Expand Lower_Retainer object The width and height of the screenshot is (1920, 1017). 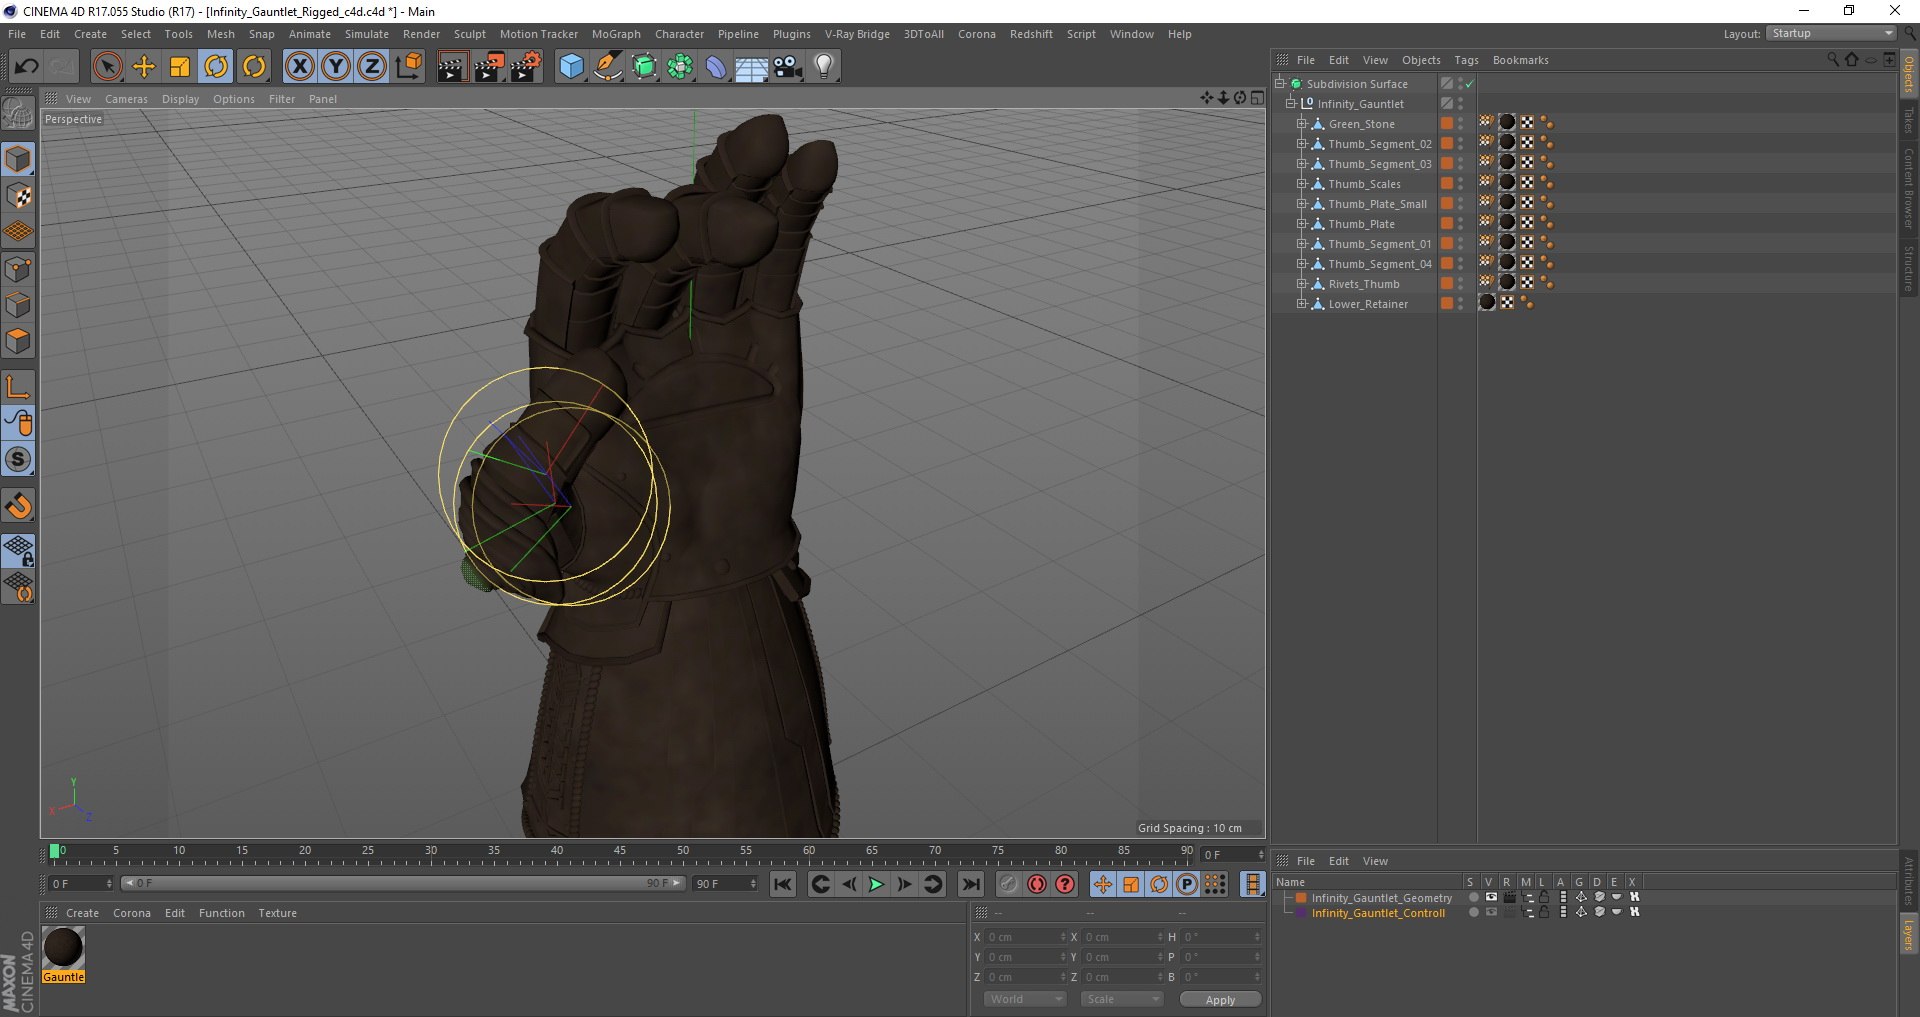click(x=1301, y=303)
